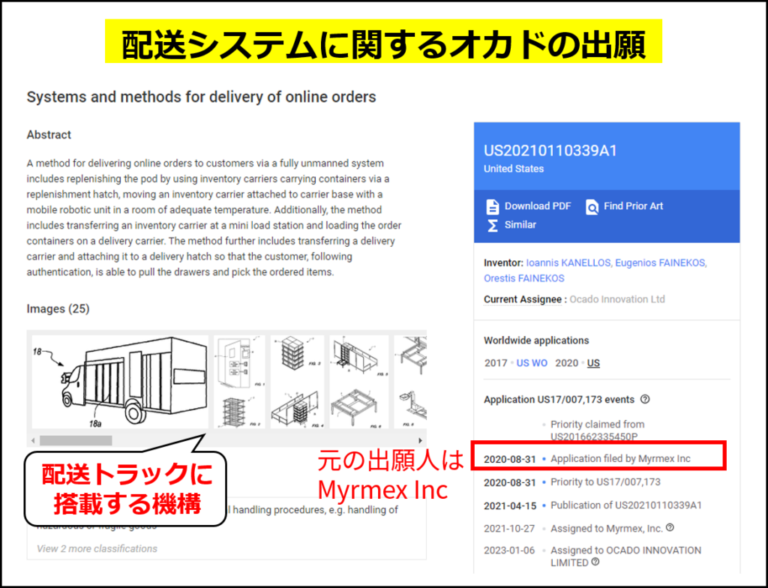Click help icon after Assigned to Myrmex, Inc.
This screenshot has width=768, height=588.
point(670,528)
